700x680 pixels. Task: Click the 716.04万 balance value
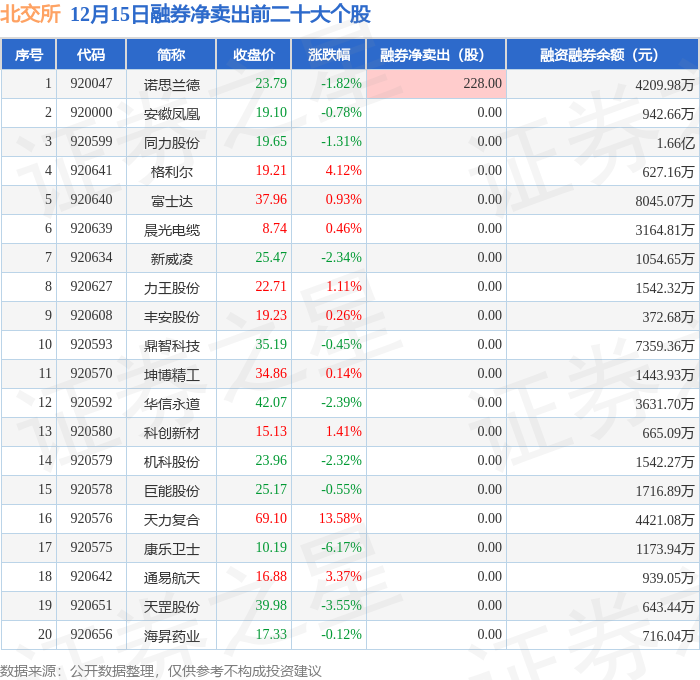pos(668,636)
